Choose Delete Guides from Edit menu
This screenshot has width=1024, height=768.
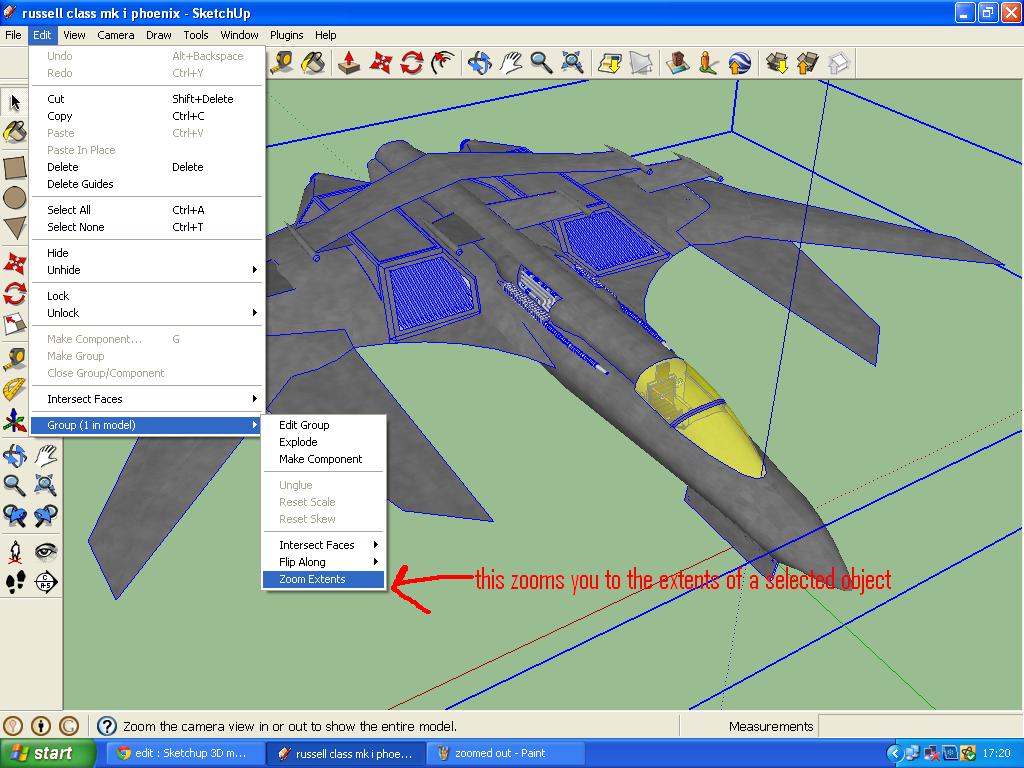point(146,184)
